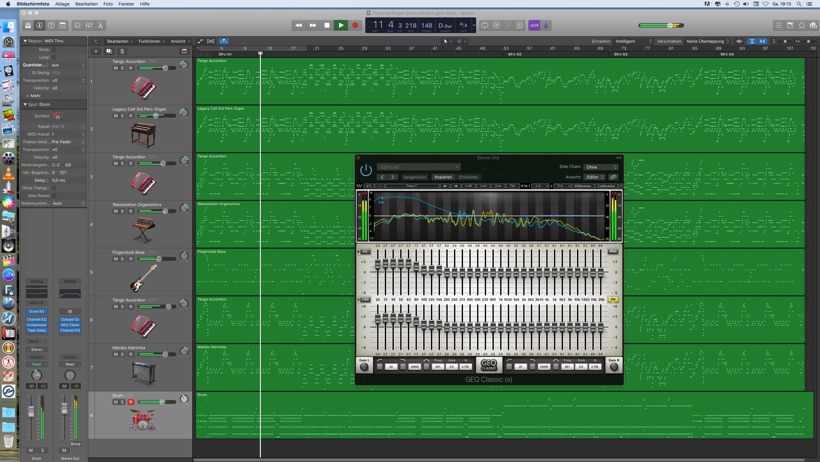Open the Einrasten Intelligent dropdown

pos(634,41)
